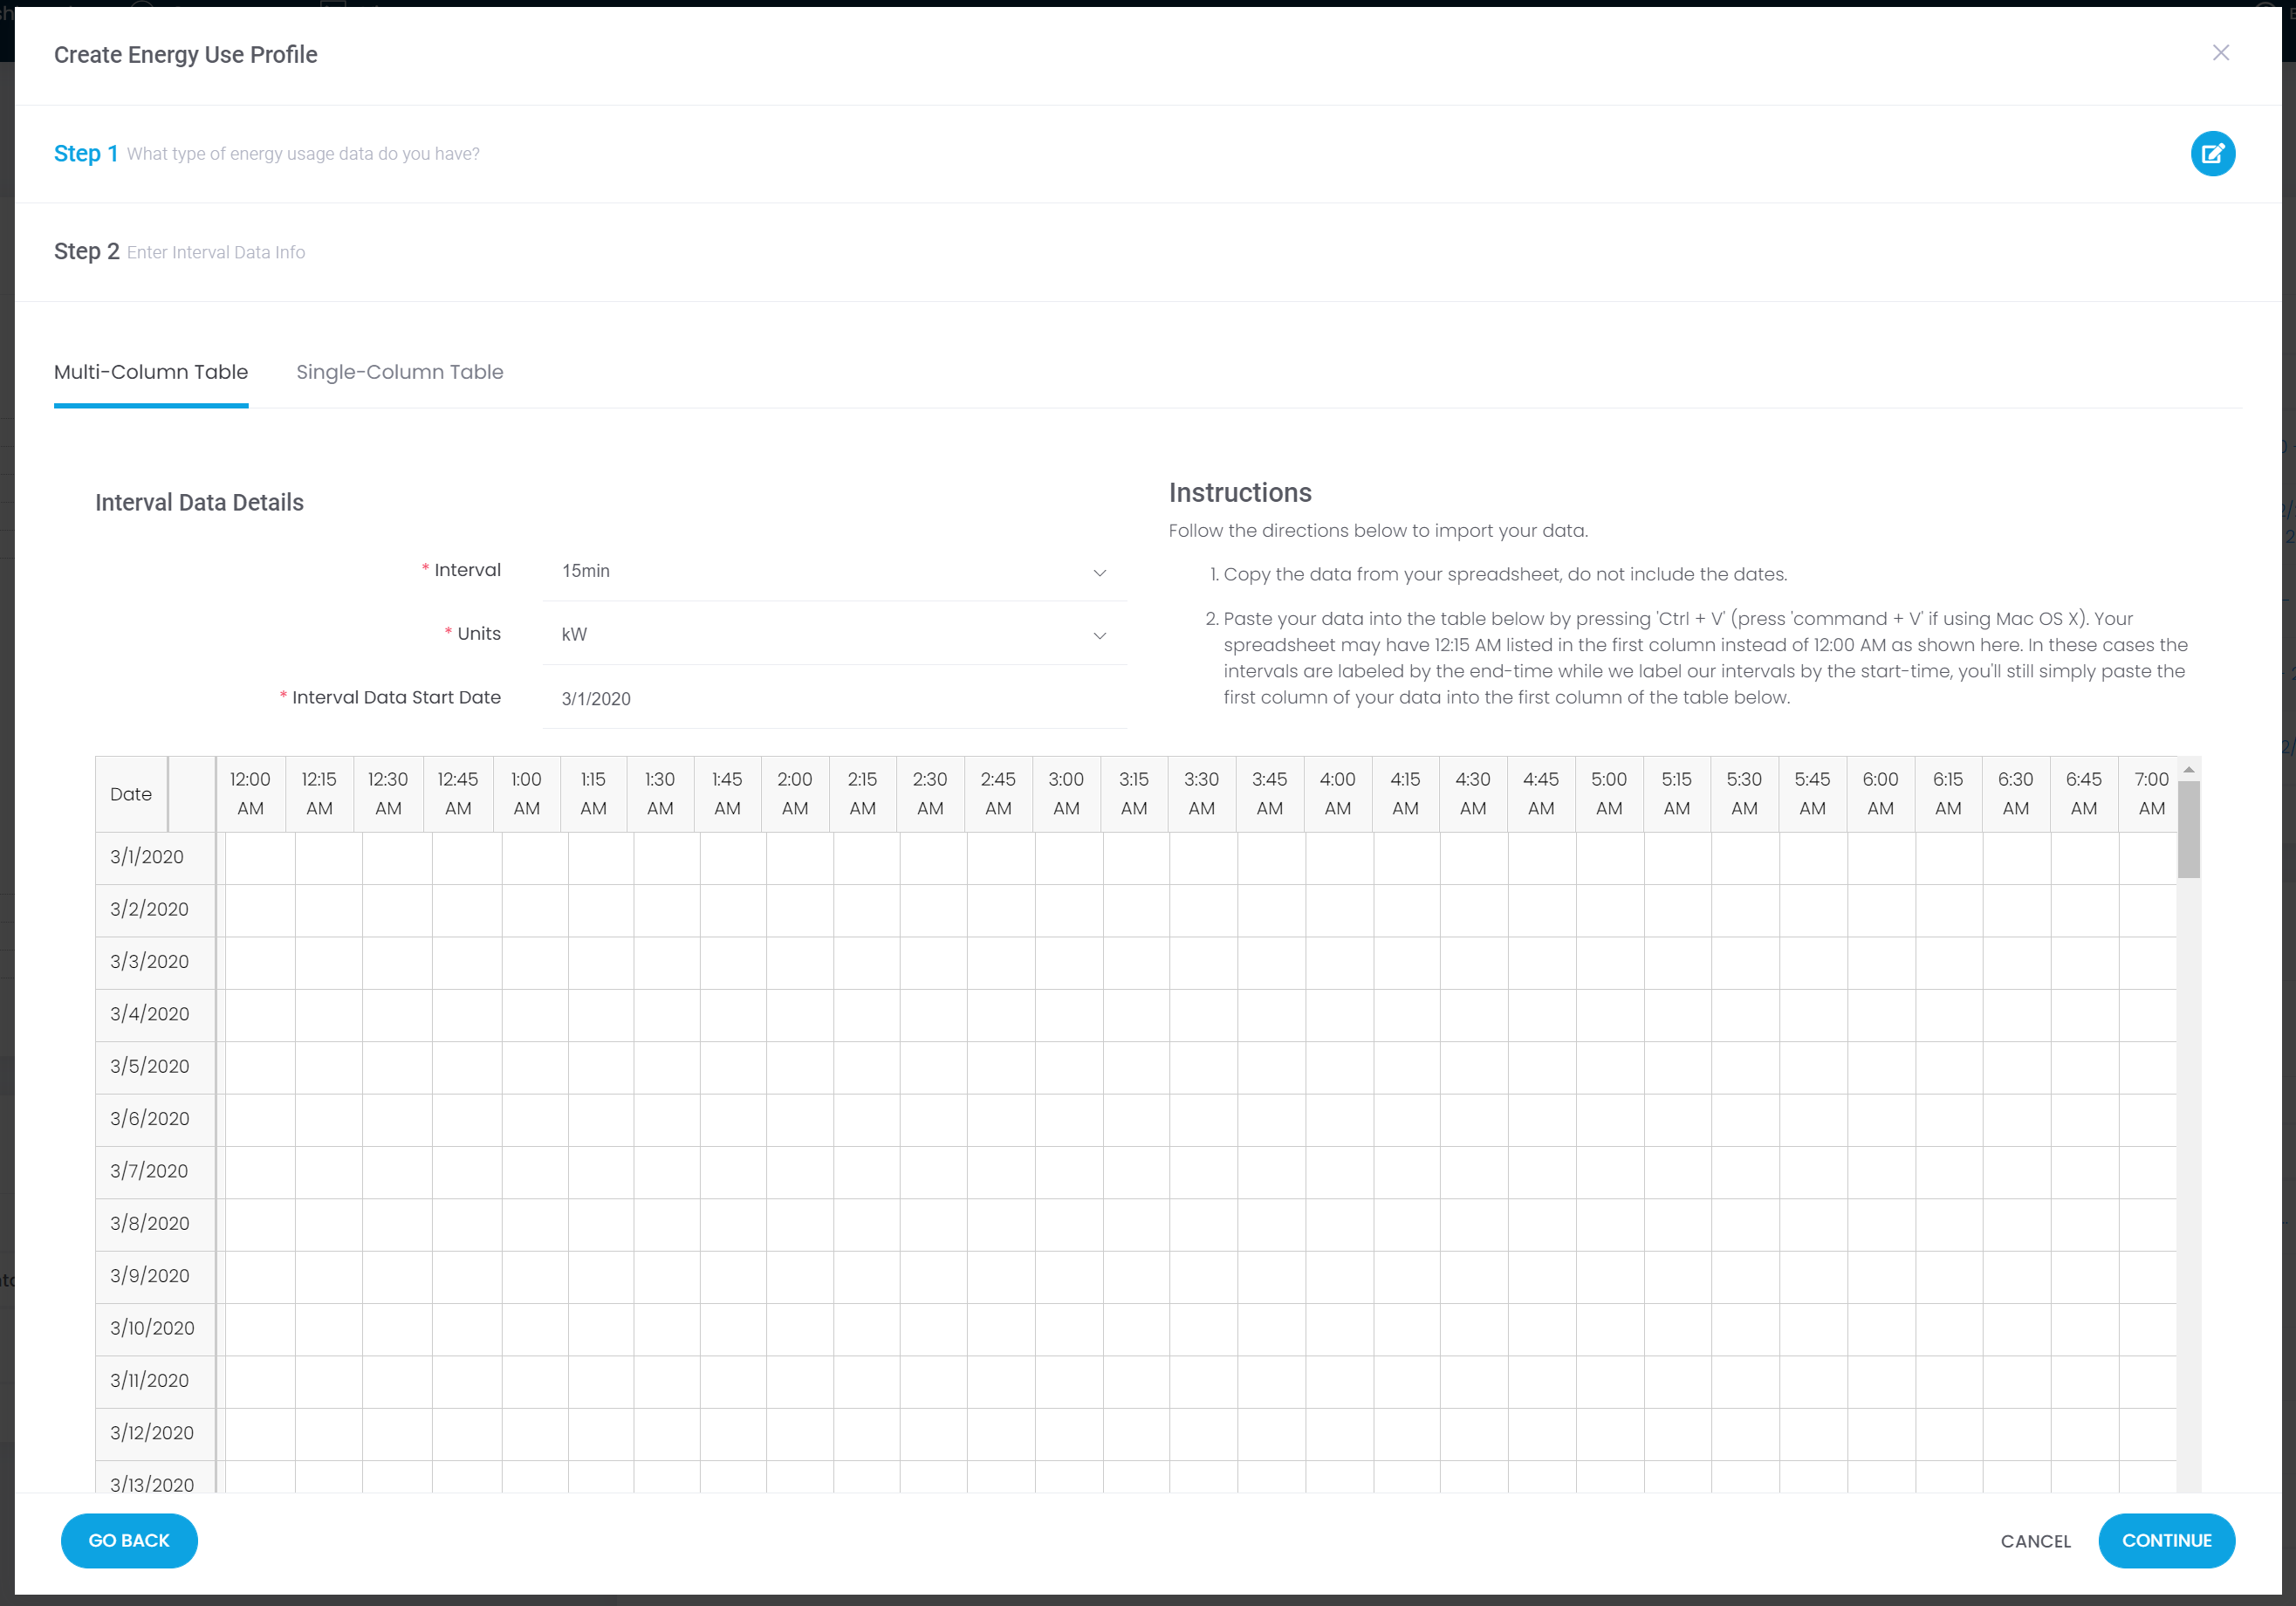Select the 3/3/2020 row header

tap(155, 962)
